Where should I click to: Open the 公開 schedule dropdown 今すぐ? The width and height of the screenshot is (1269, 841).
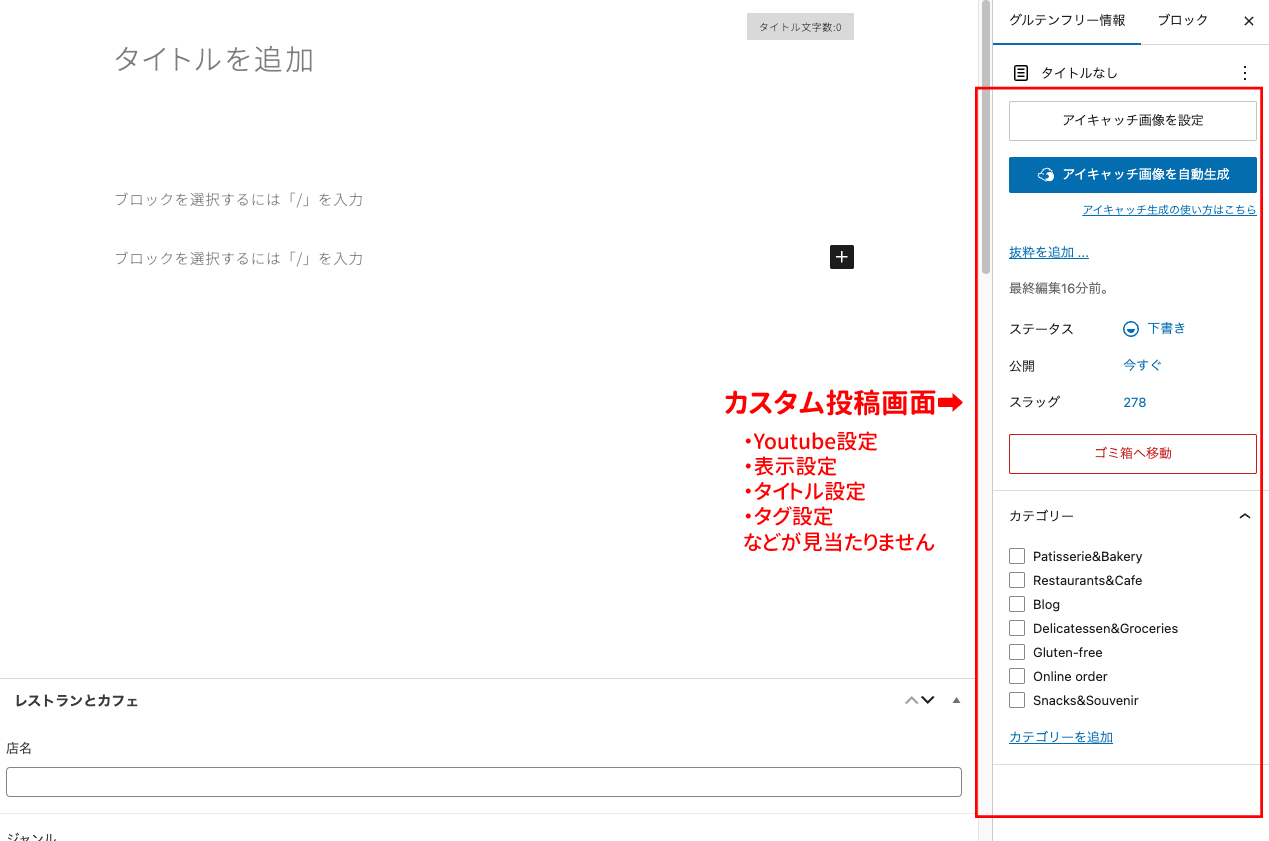coord(1142,365)
